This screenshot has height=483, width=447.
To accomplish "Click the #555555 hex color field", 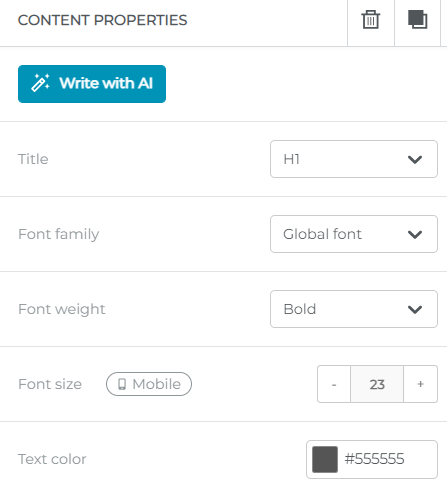I will click(374, 459).
